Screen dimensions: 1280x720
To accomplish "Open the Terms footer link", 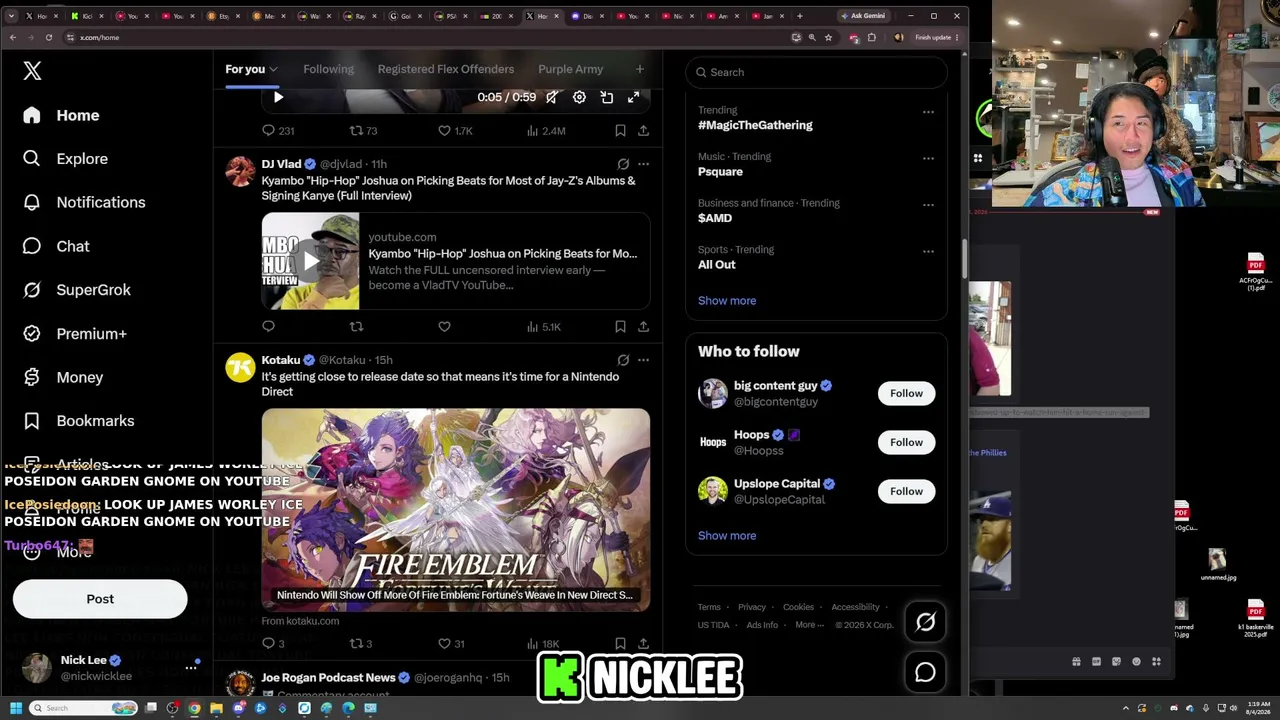I will click(709, 607).
